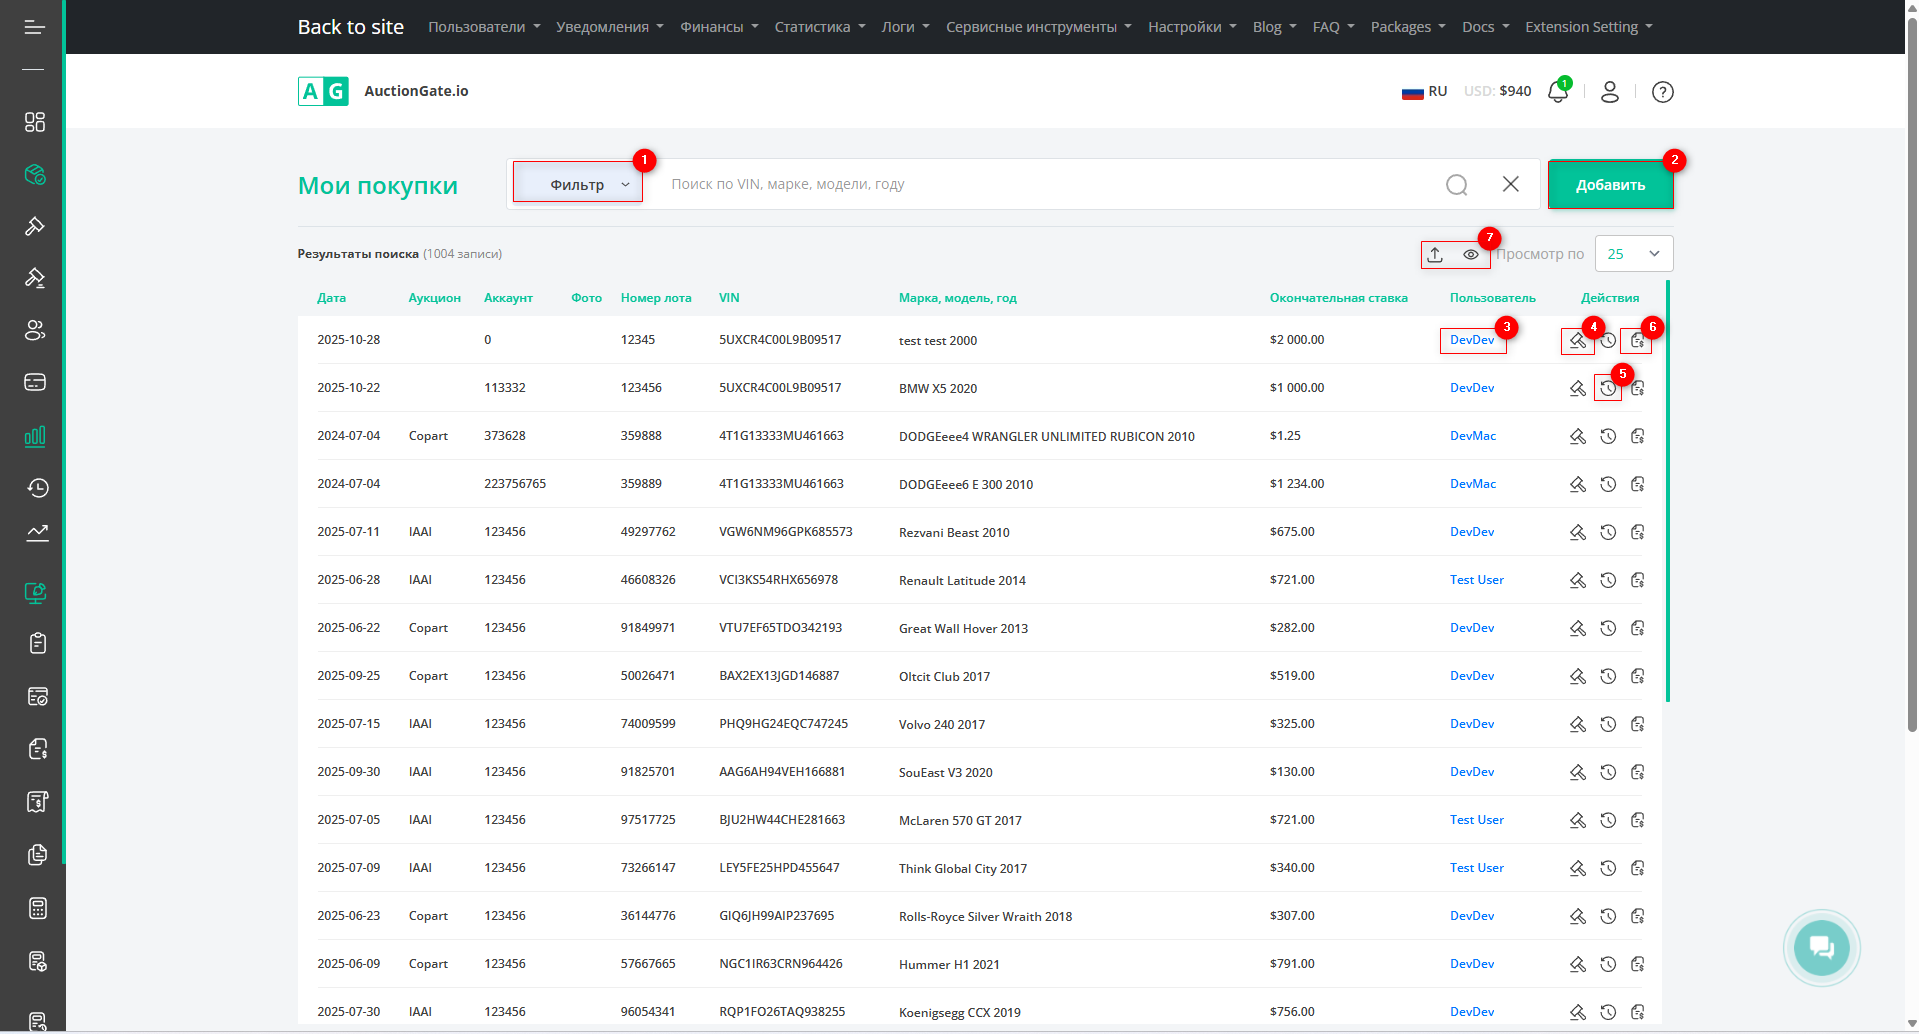Viewport: 1919px width, 1034px height.
Task: Click the search magnifier icon
Action: pos(1456,185)
